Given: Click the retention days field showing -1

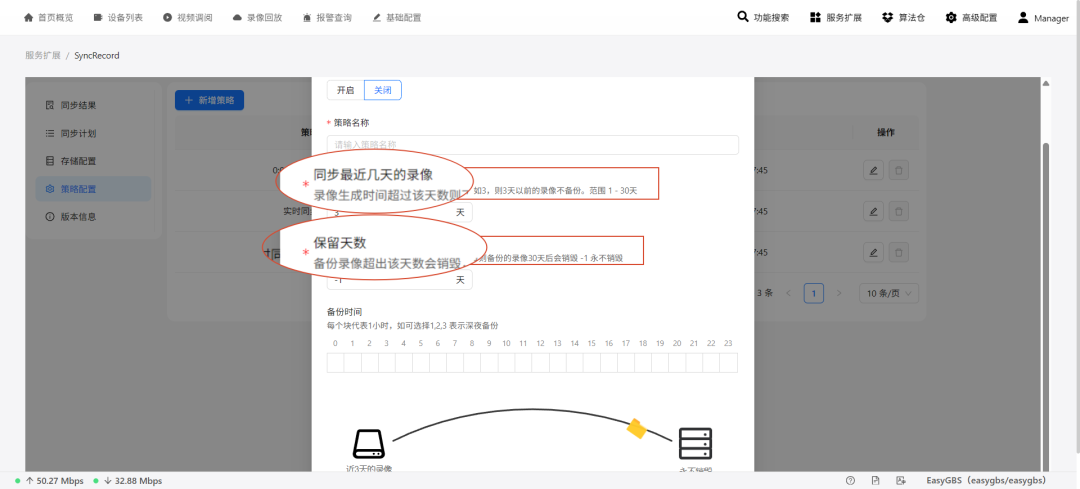Looking at the screenshot, I should click(399, 280).
